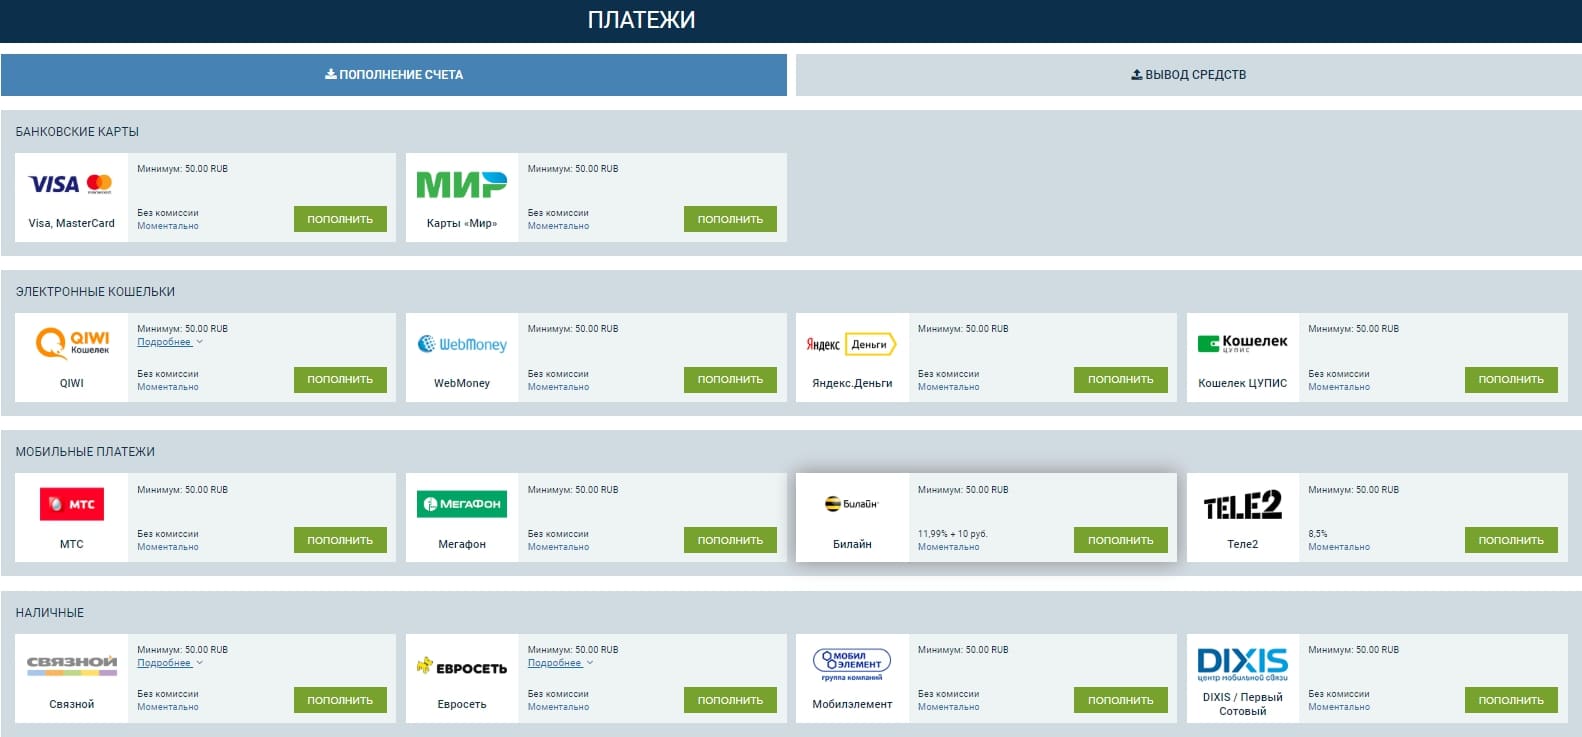Click Пополнить for Карты «Мир»
The width and height of the screenshot is (1582, 737).
pyautogui.click(x=730, y=219)
